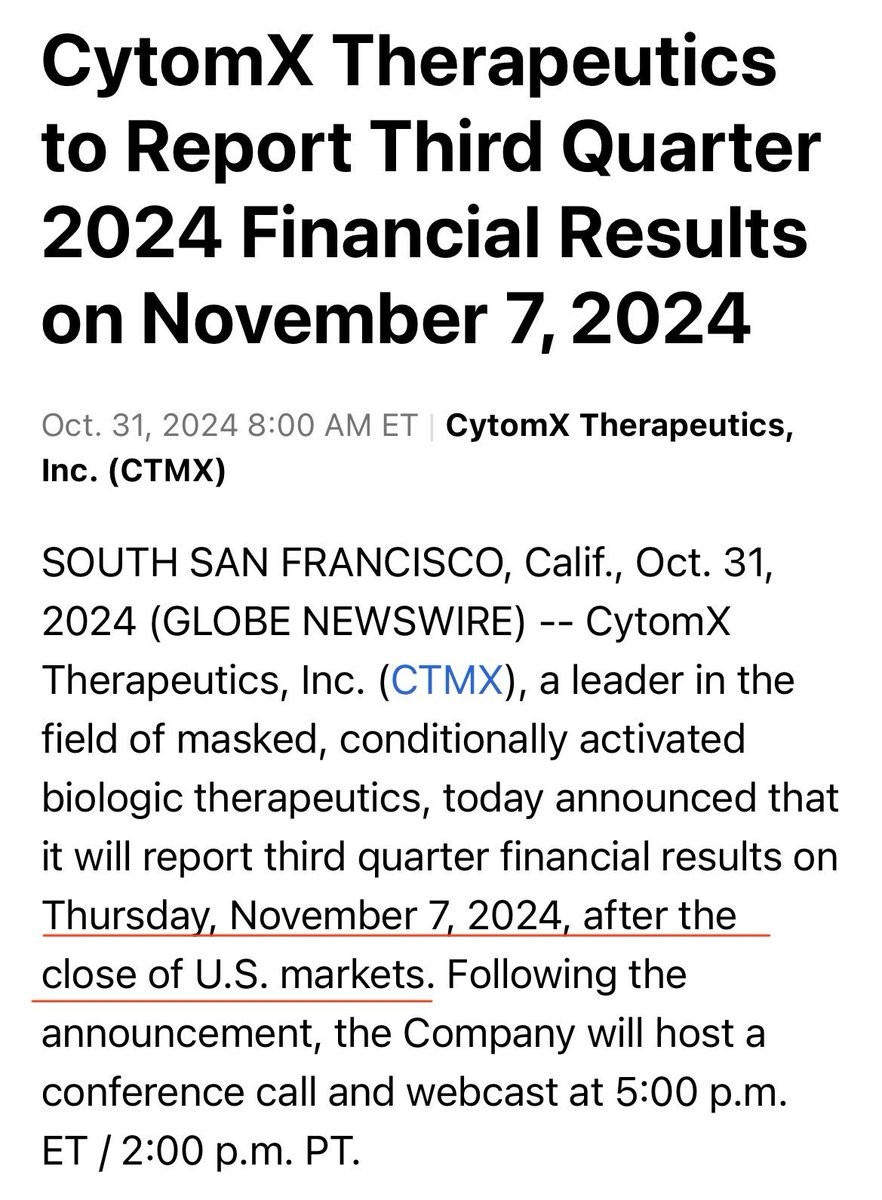
Task: Click the words Following the
Action: pyautogui.click(x=567, y=974)
